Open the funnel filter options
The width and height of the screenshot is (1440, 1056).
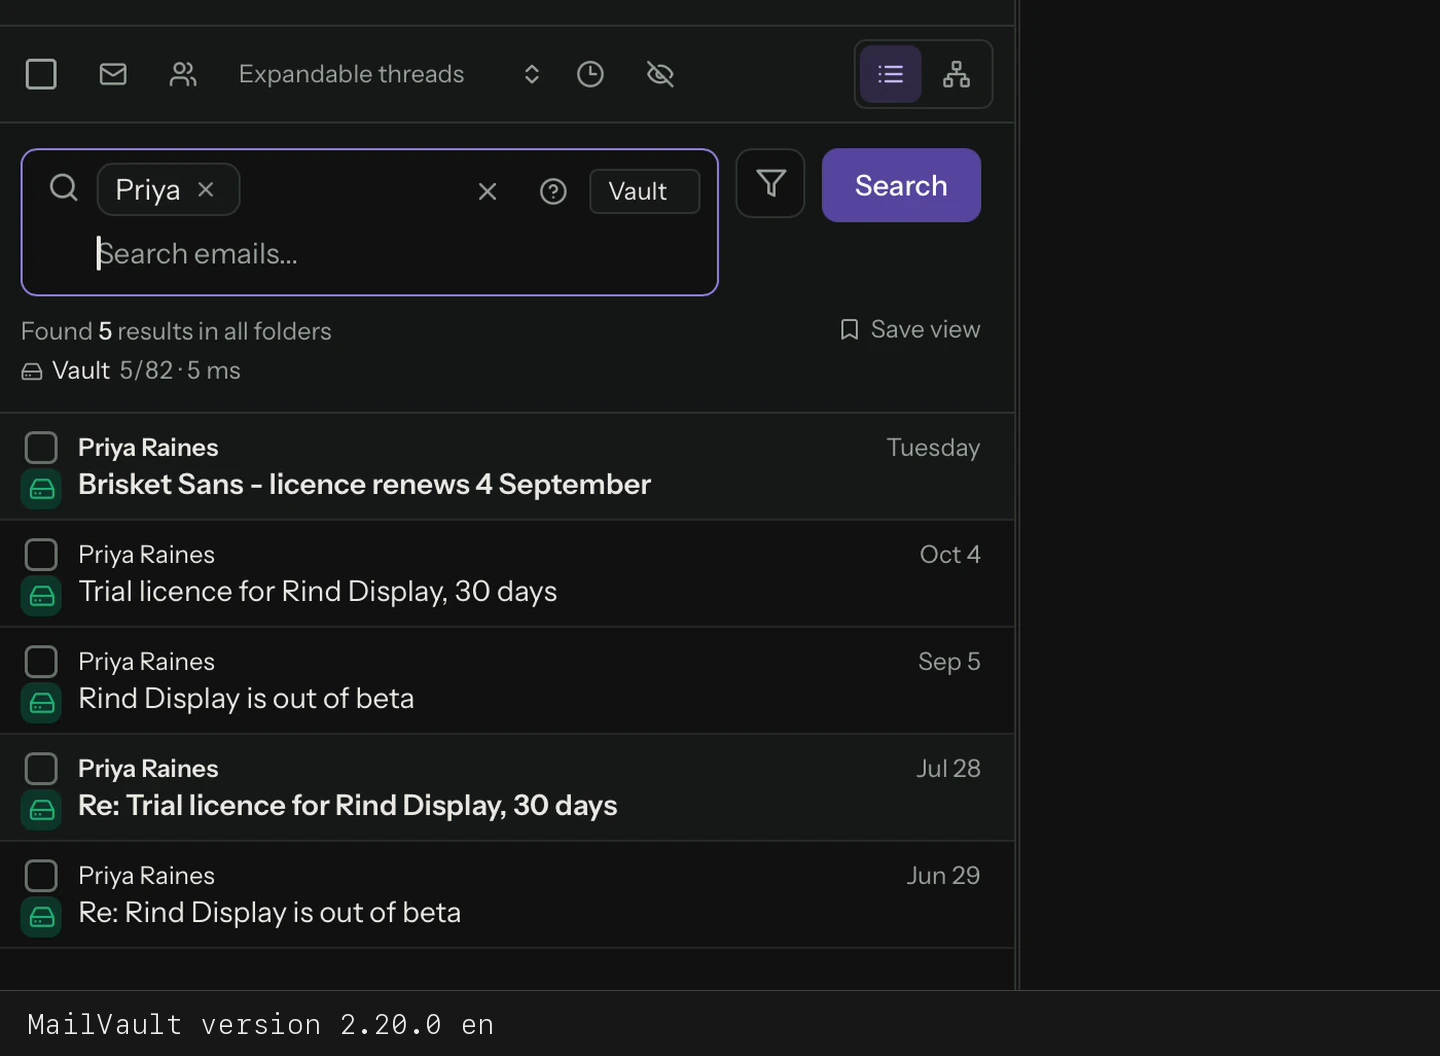coord(770,183)
